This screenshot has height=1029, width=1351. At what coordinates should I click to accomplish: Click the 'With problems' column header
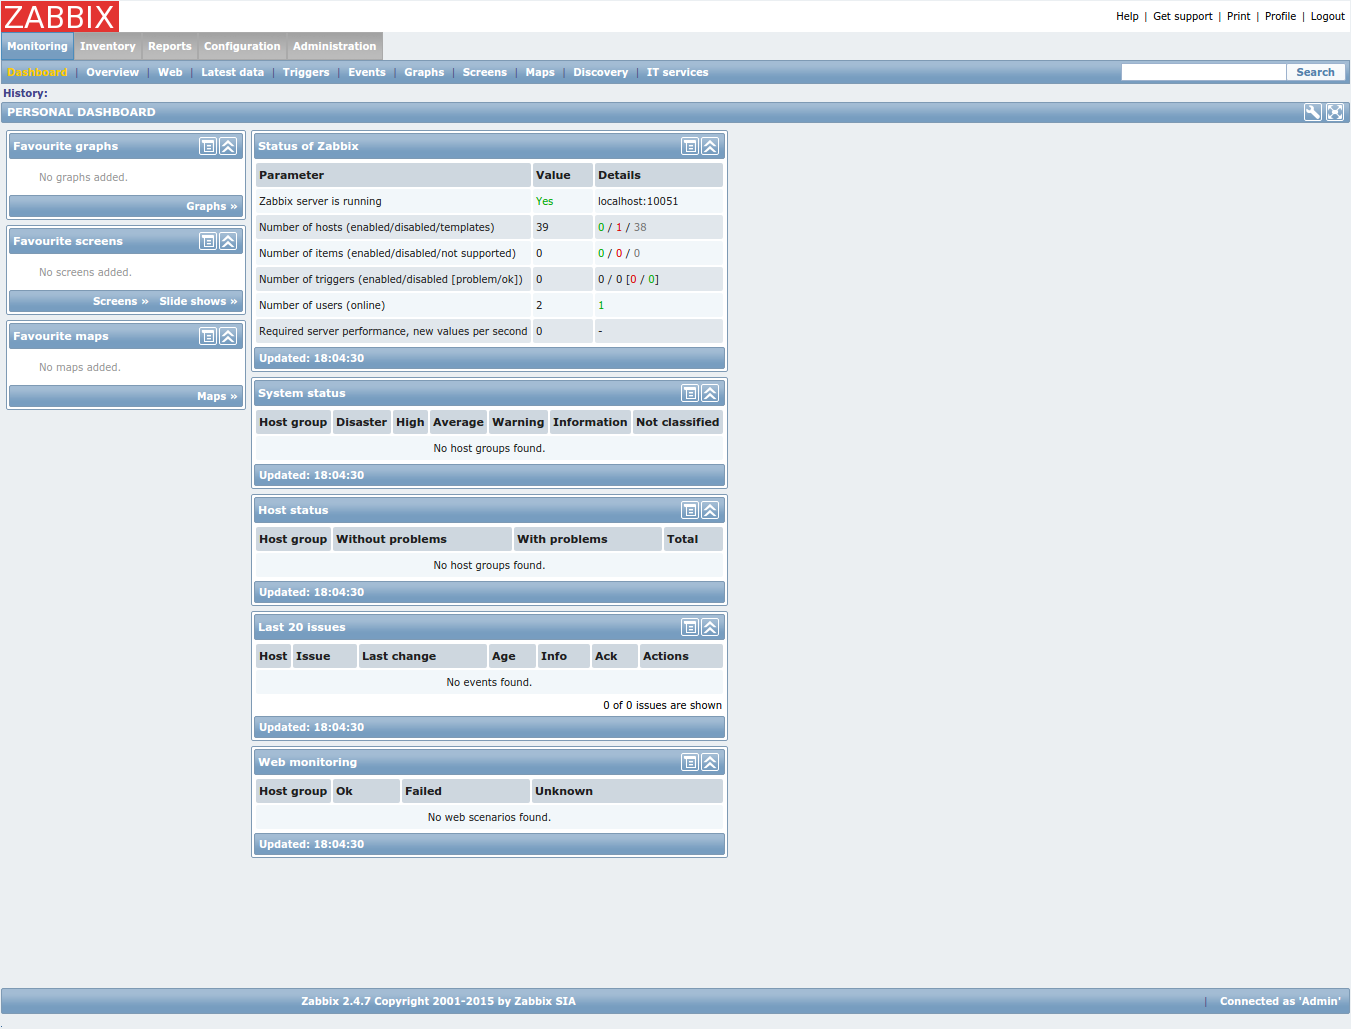[x=587, y=539]
